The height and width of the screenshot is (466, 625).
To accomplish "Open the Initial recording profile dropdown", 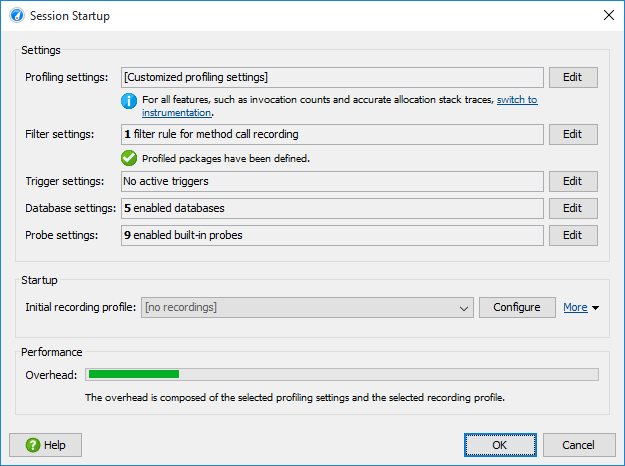I will pos(307,307).
